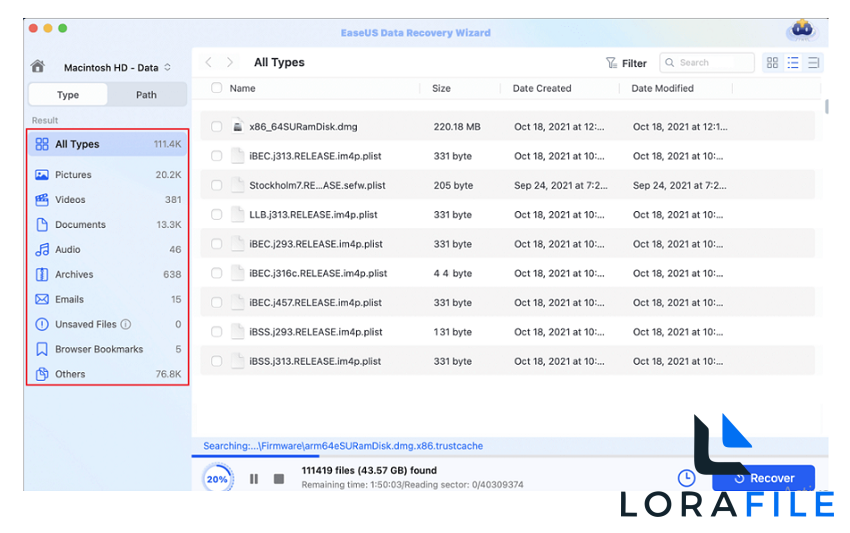Viewport: 850px width, 533px height.
Task: Navigate forward with the right arrow
Action: [x=230, y=62]
